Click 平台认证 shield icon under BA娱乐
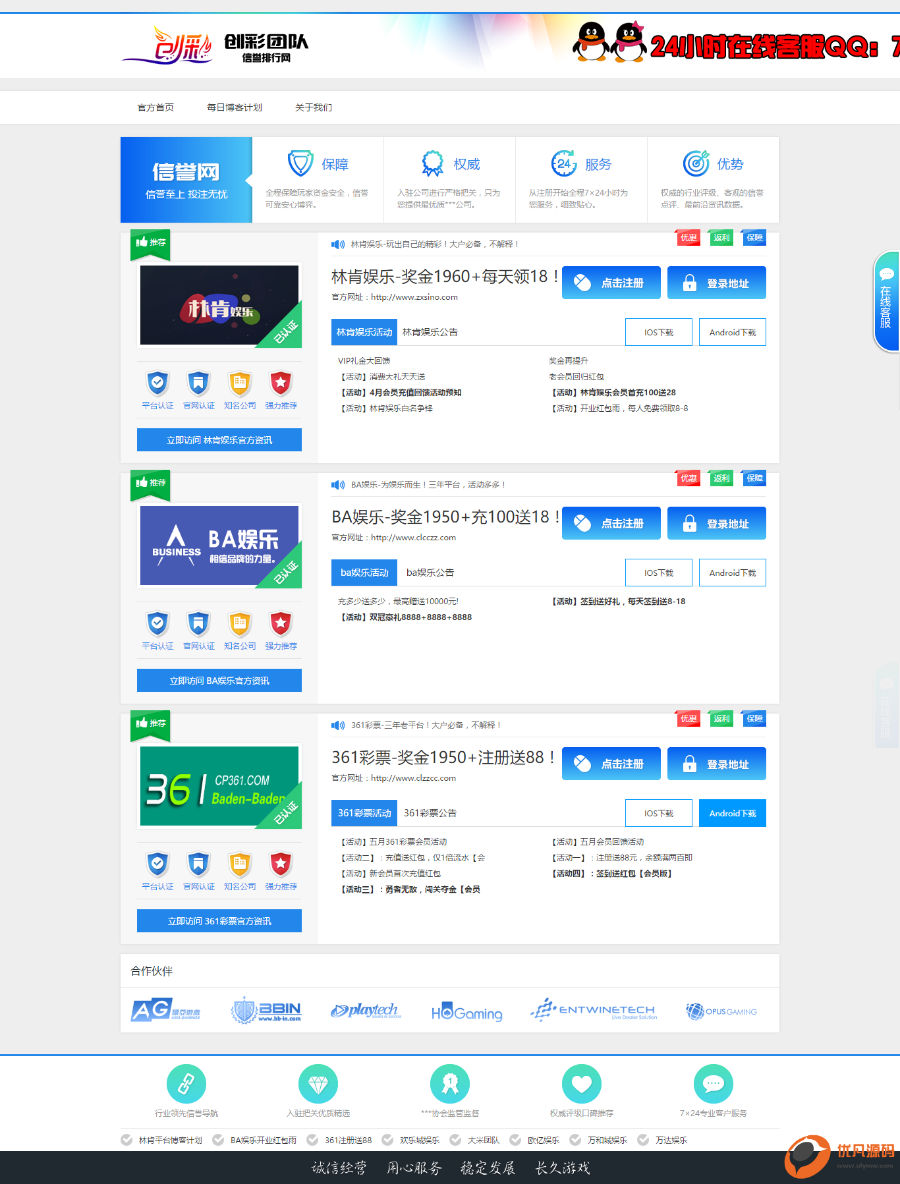The width and height of the screenshot is (900, 1184). [x=157, y=624]
